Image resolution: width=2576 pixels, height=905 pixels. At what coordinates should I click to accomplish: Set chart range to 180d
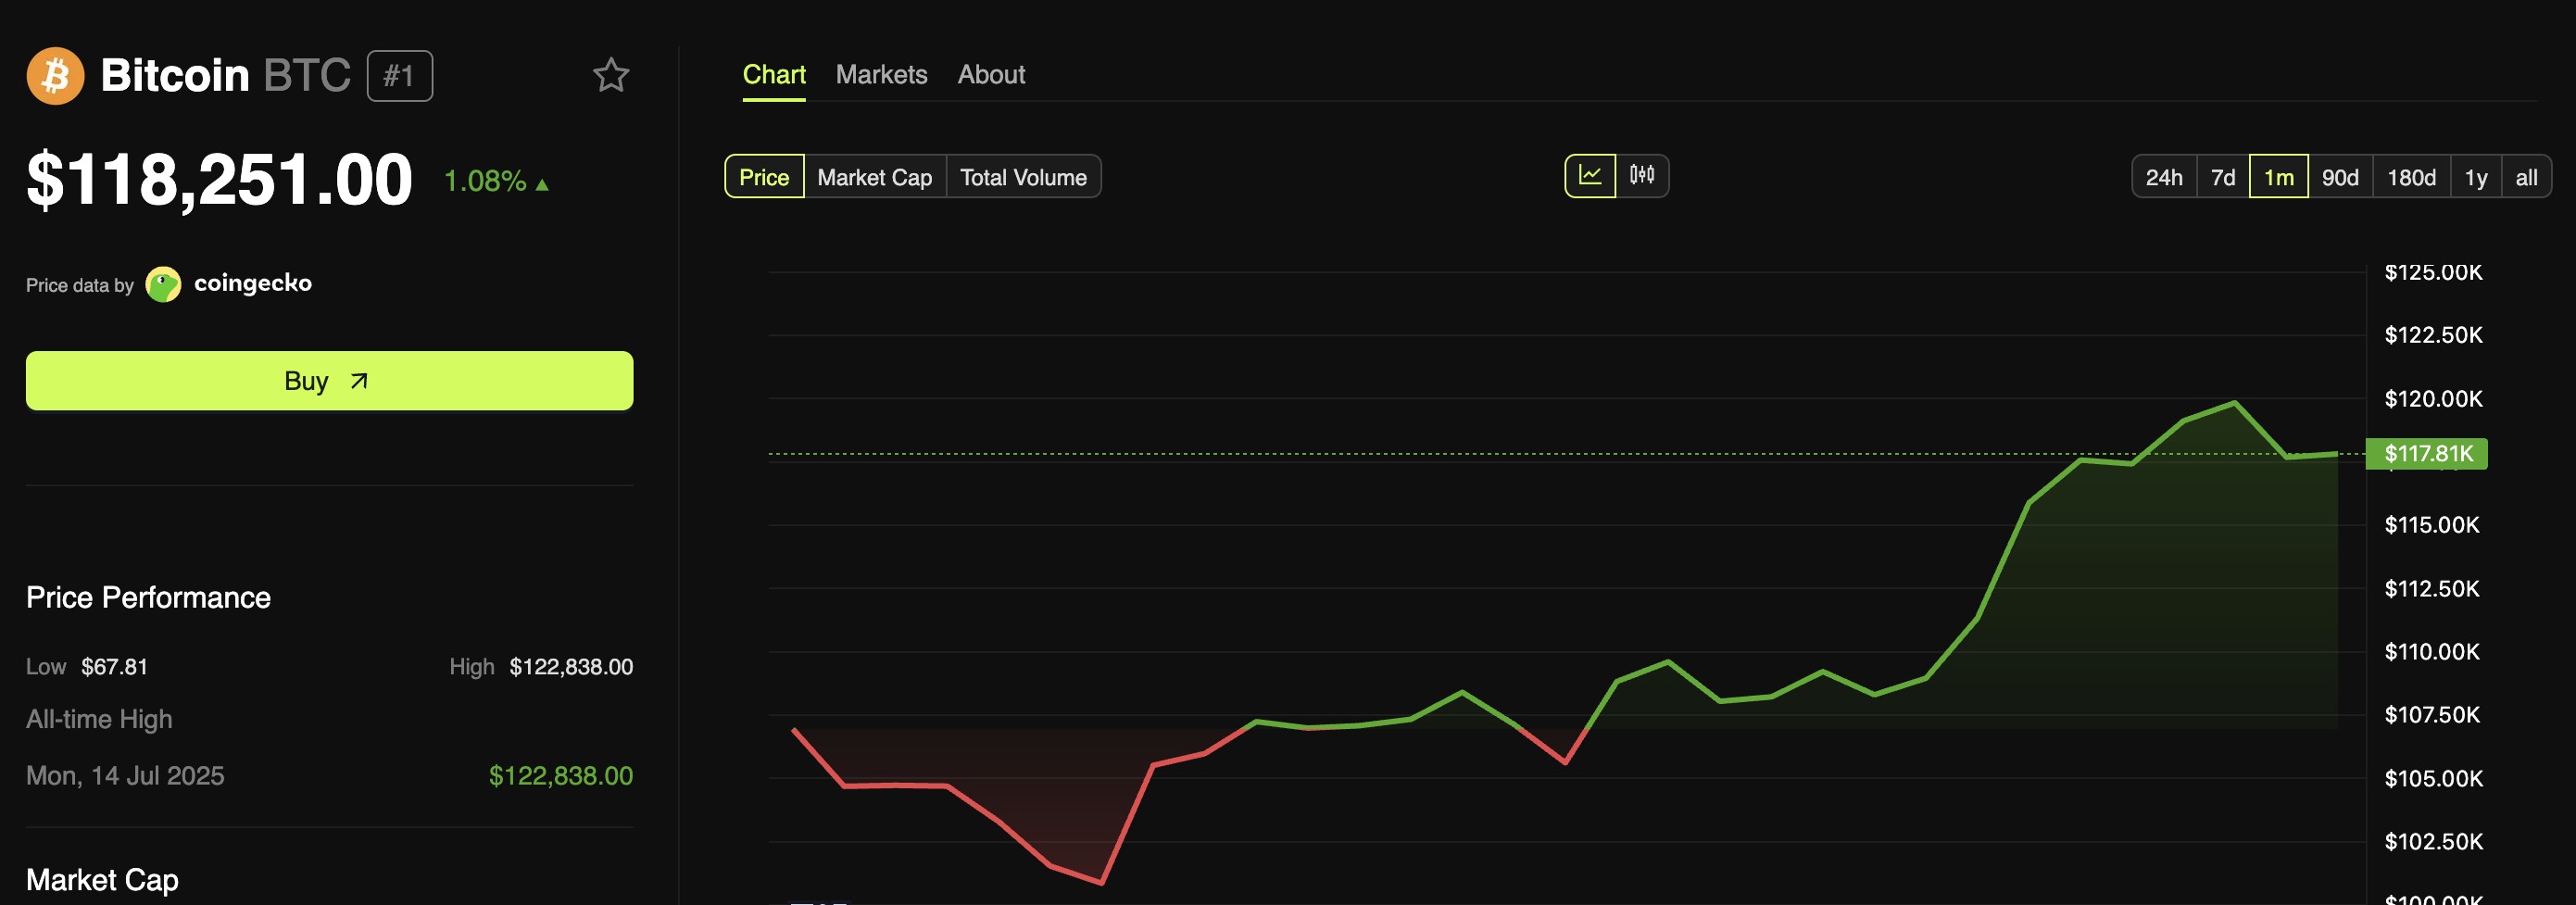pos(2411,177)
